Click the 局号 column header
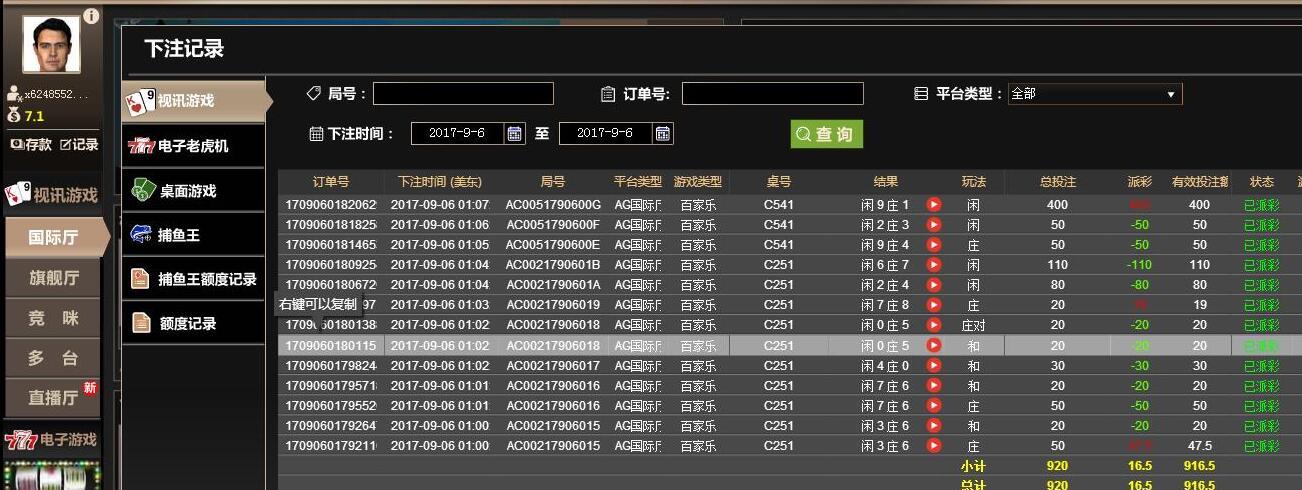Screen dimensions: 1302x490 [552, 182]
